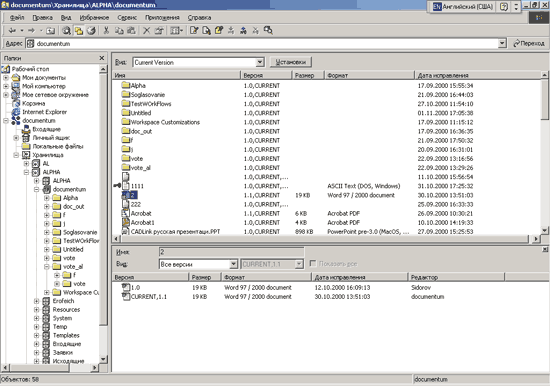
Task: Sort file list by Формат column
Action: tap(369, 75)
